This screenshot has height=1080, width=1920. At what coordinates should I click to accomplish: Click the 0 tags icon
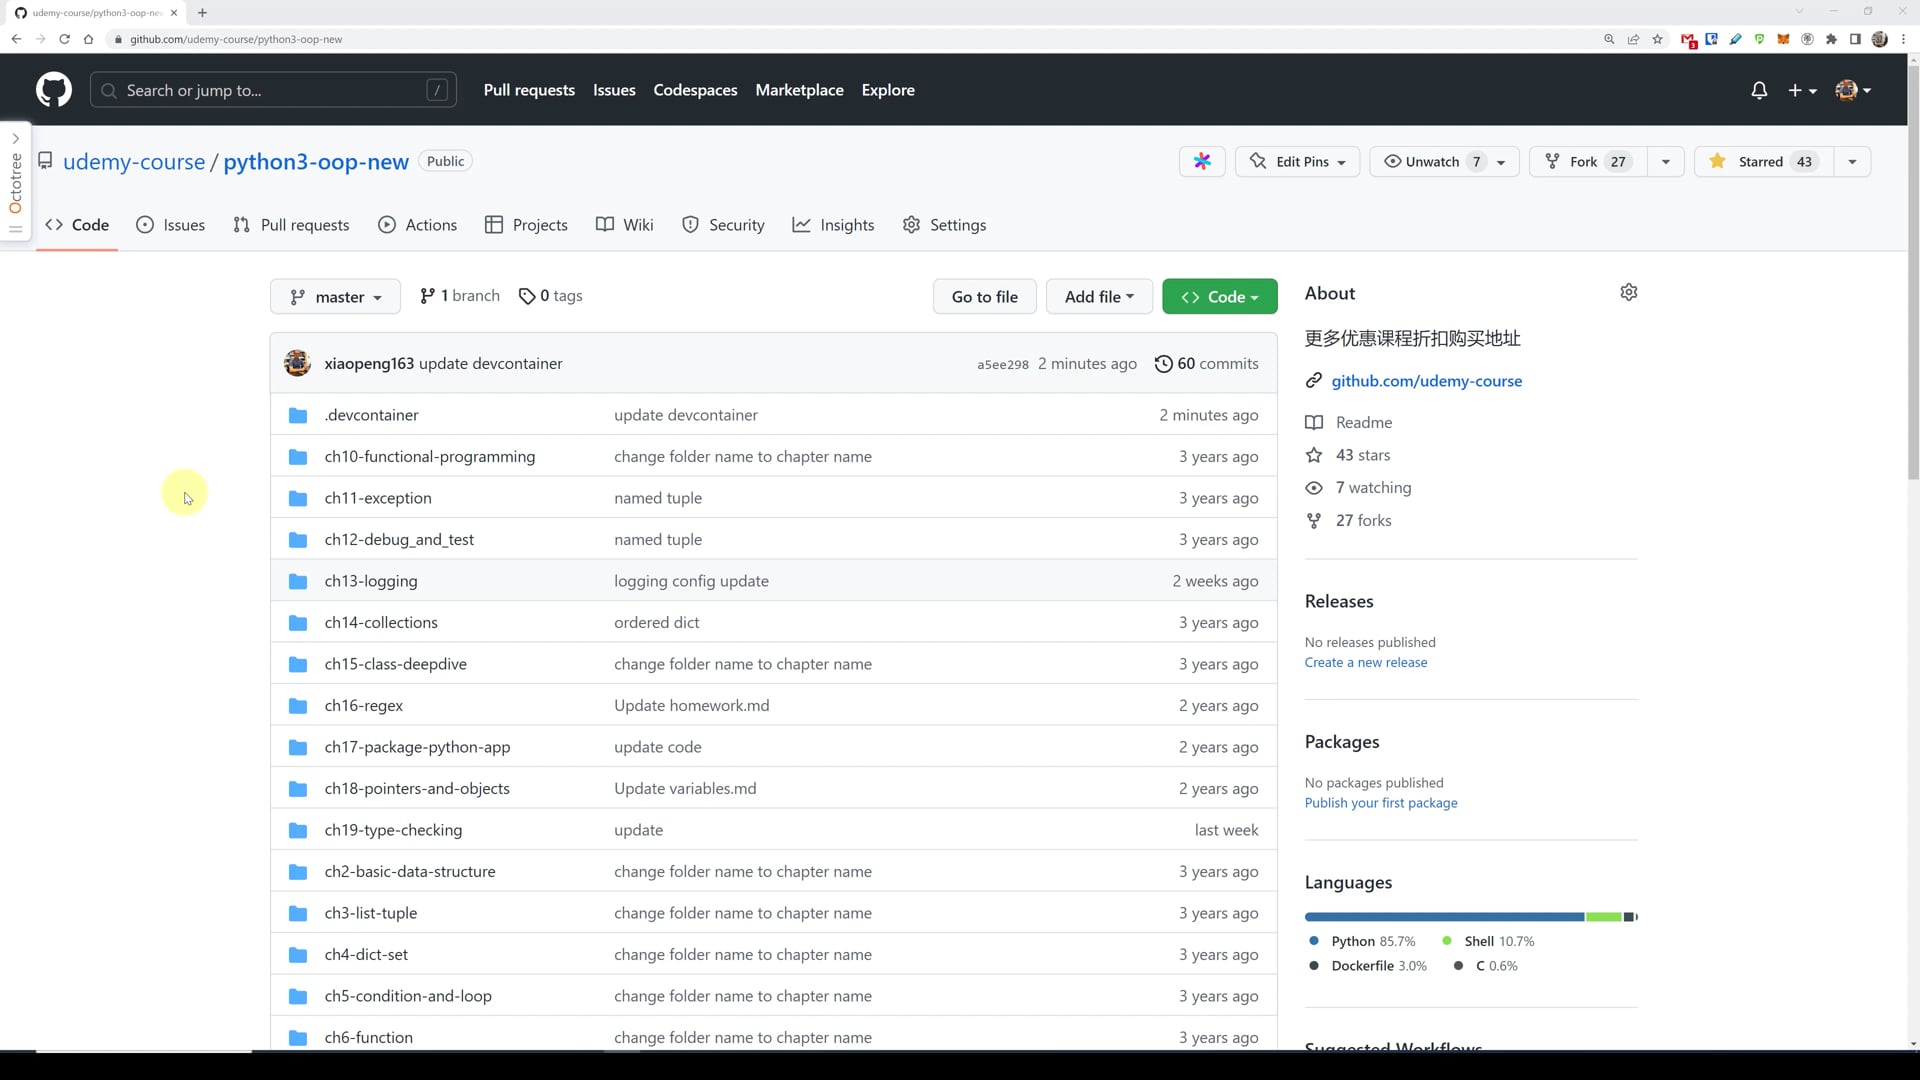click(527, 297)
